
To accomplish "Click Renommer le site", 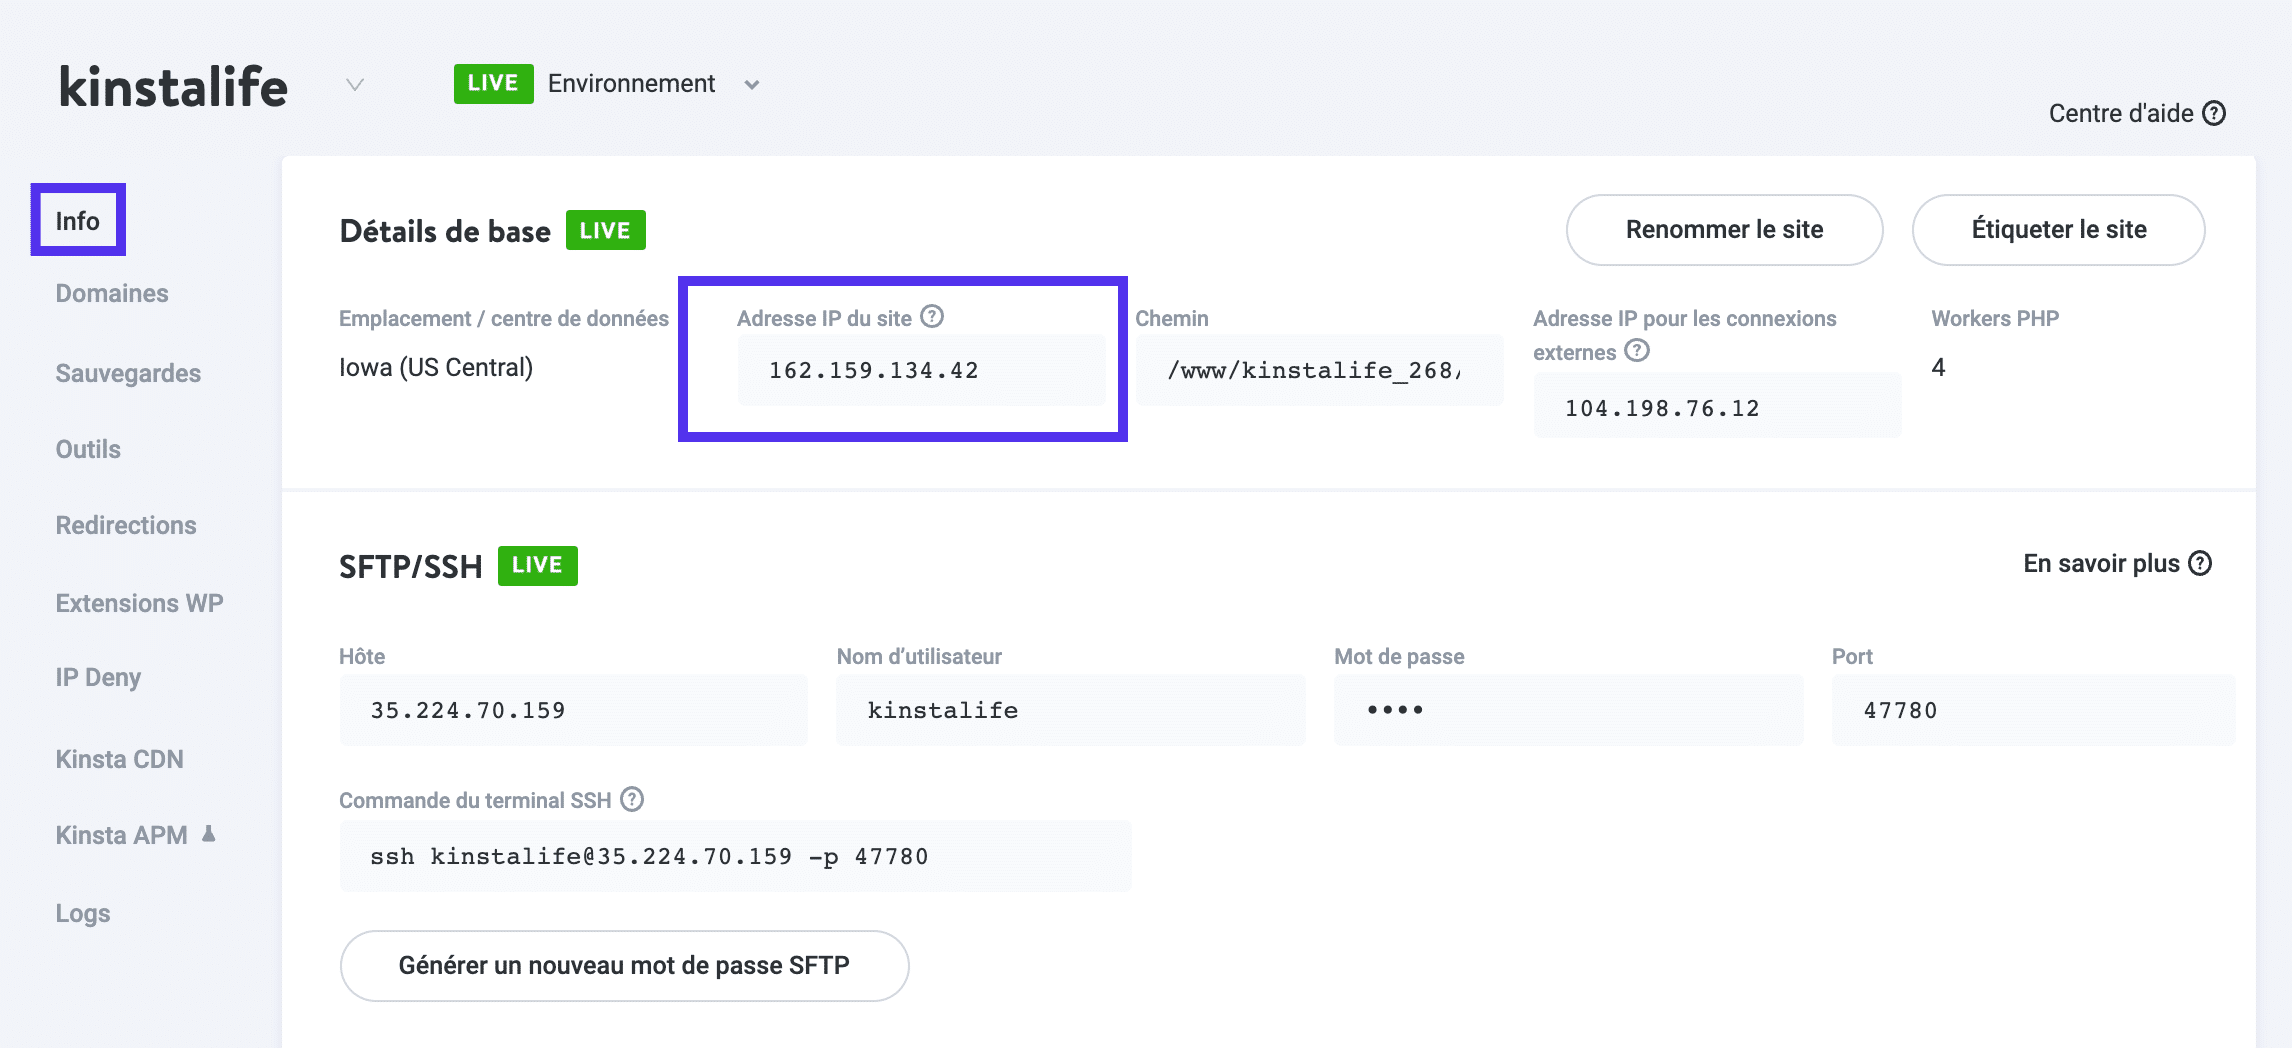I will pyautogui.click(x=1724, y=229).
